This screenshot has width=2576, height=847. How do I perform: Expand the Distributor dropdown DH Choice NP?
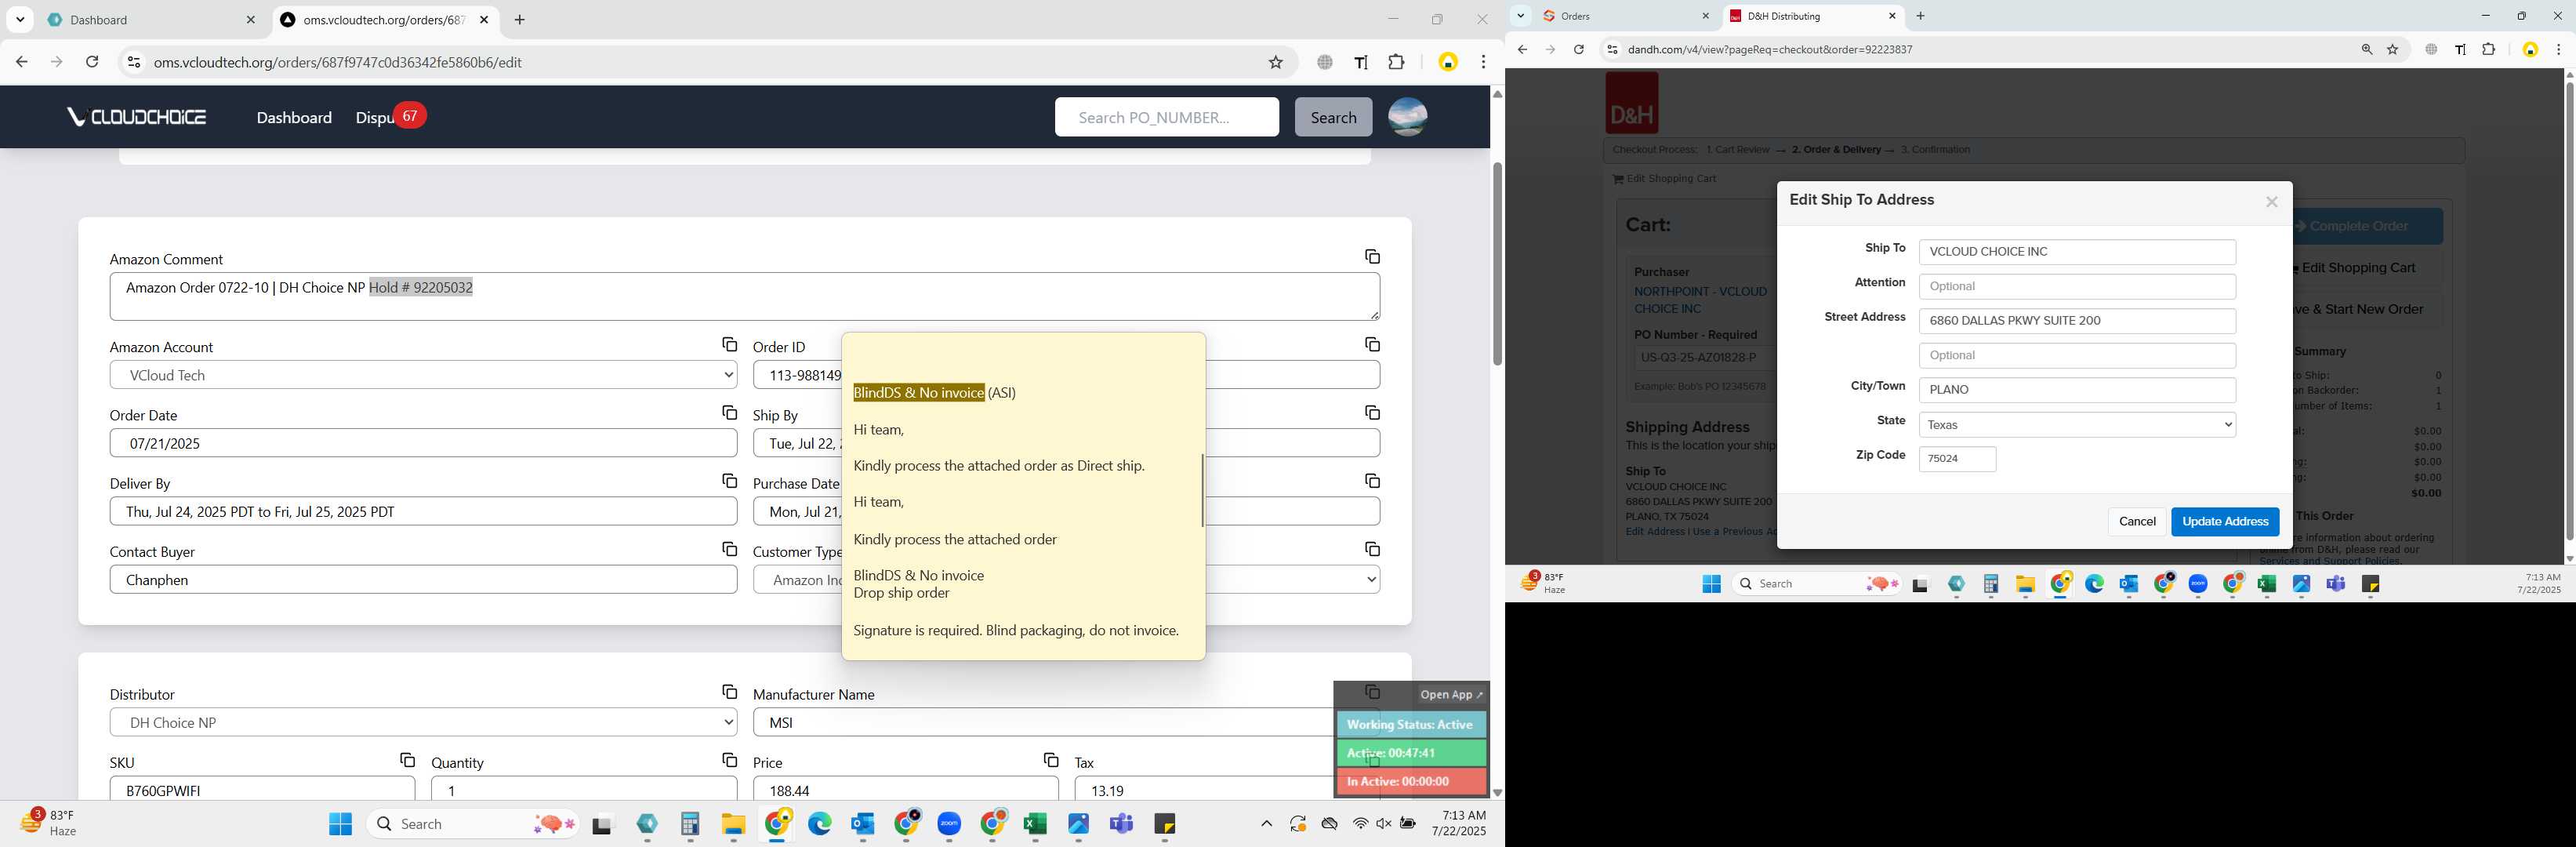pyautogui.click(x=423, y=722)
